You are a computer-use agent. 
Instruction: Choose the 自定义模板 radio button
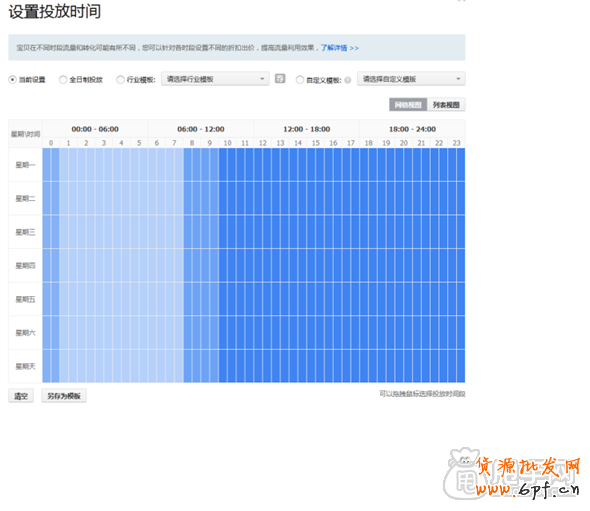tap(300, 80)
